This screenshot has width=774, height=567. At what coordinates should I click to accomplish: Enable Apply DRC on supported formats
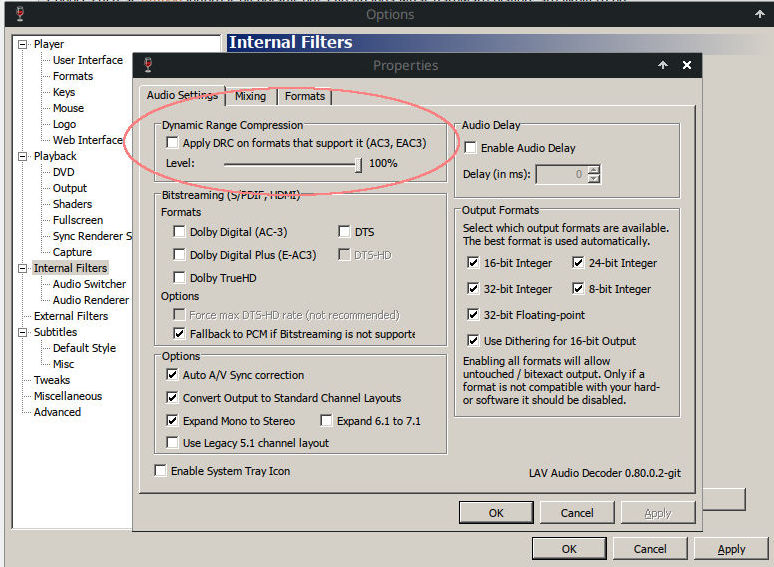pyautogui.click(x=172, y=143)
